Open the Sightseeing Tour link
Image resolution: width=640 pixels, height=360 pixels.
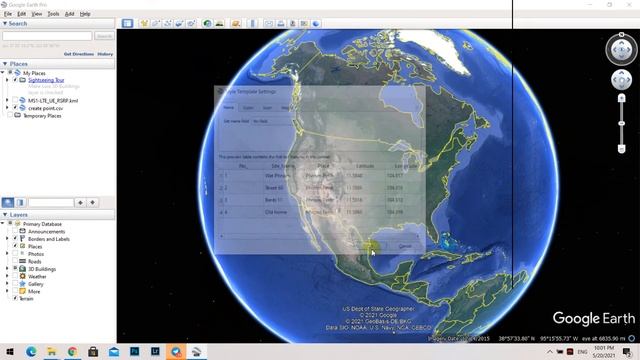[x=46, y=80]
